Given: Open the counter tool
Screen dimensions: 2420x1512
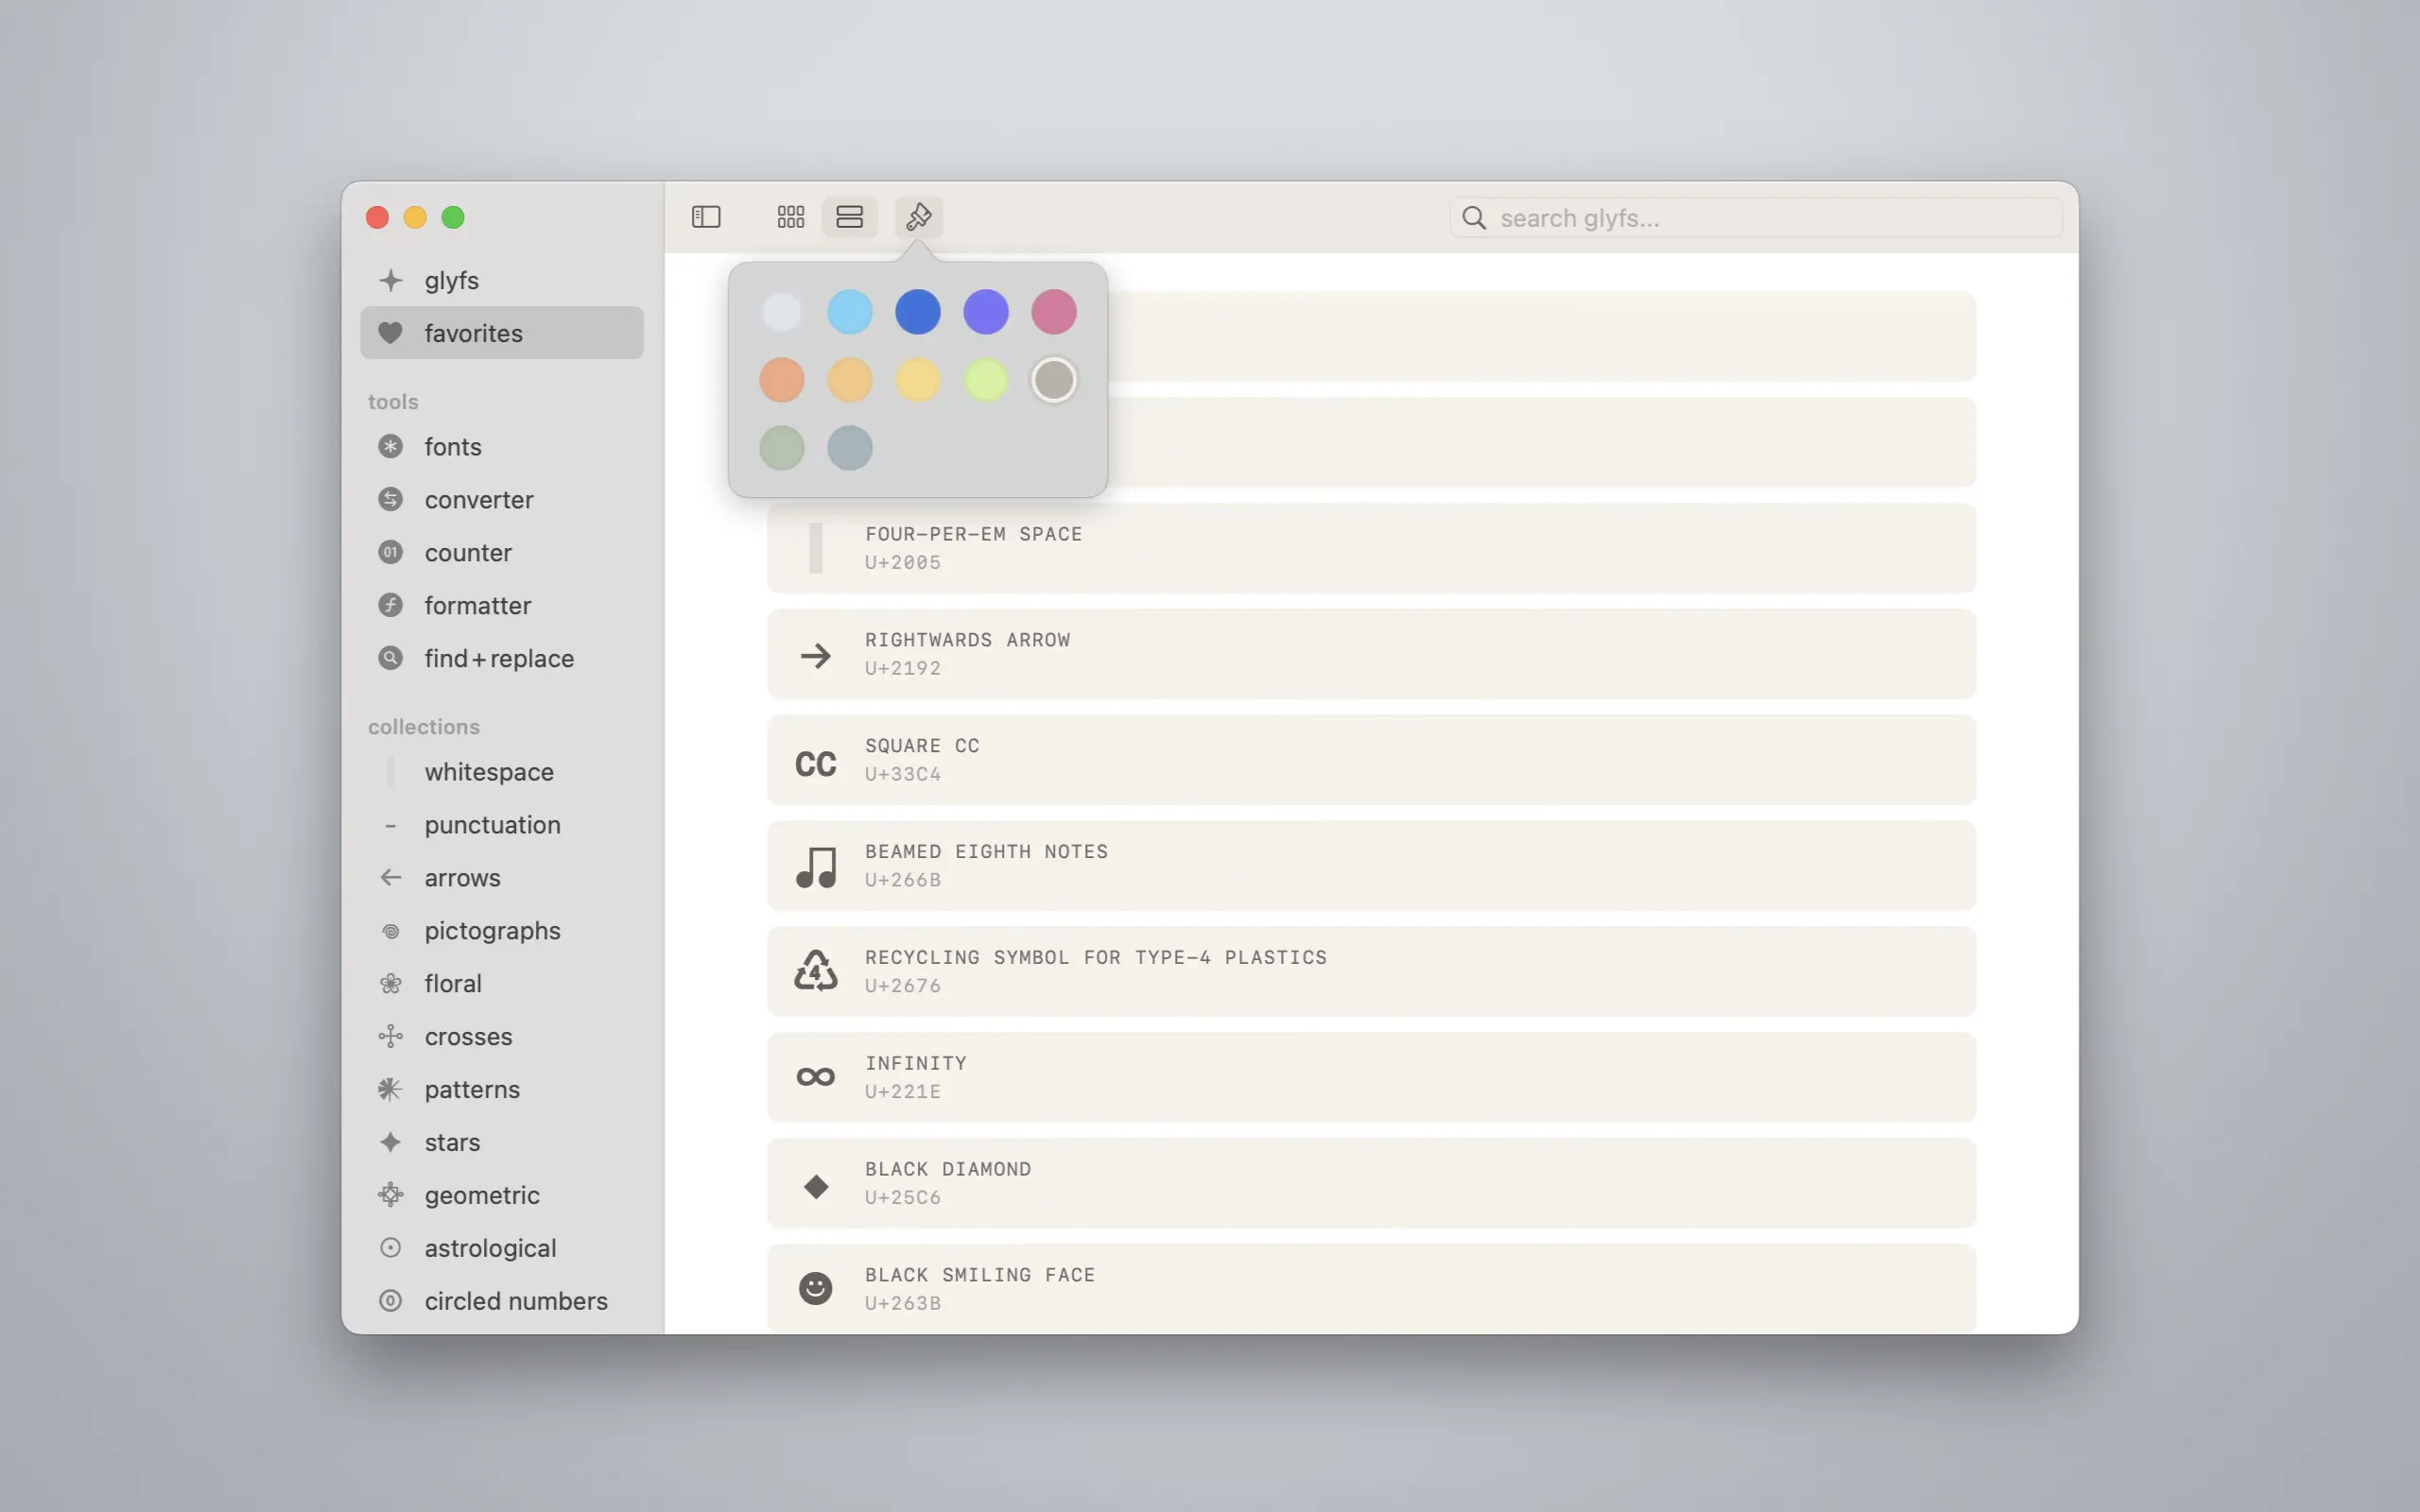Looking at the screenshot, I should (467, 553).
